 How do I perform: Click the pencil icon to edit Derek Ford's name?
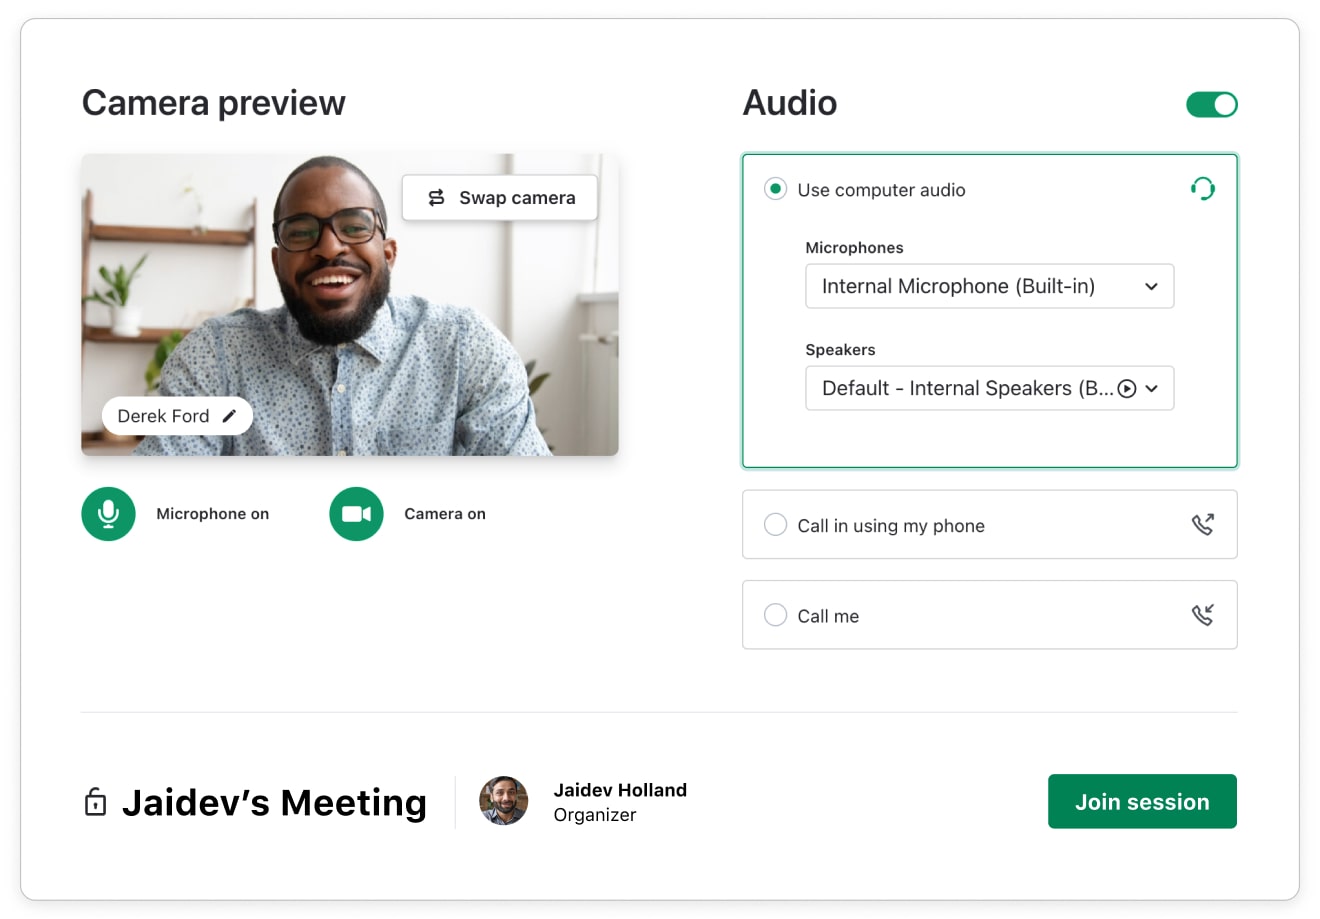tap(229, 415)
